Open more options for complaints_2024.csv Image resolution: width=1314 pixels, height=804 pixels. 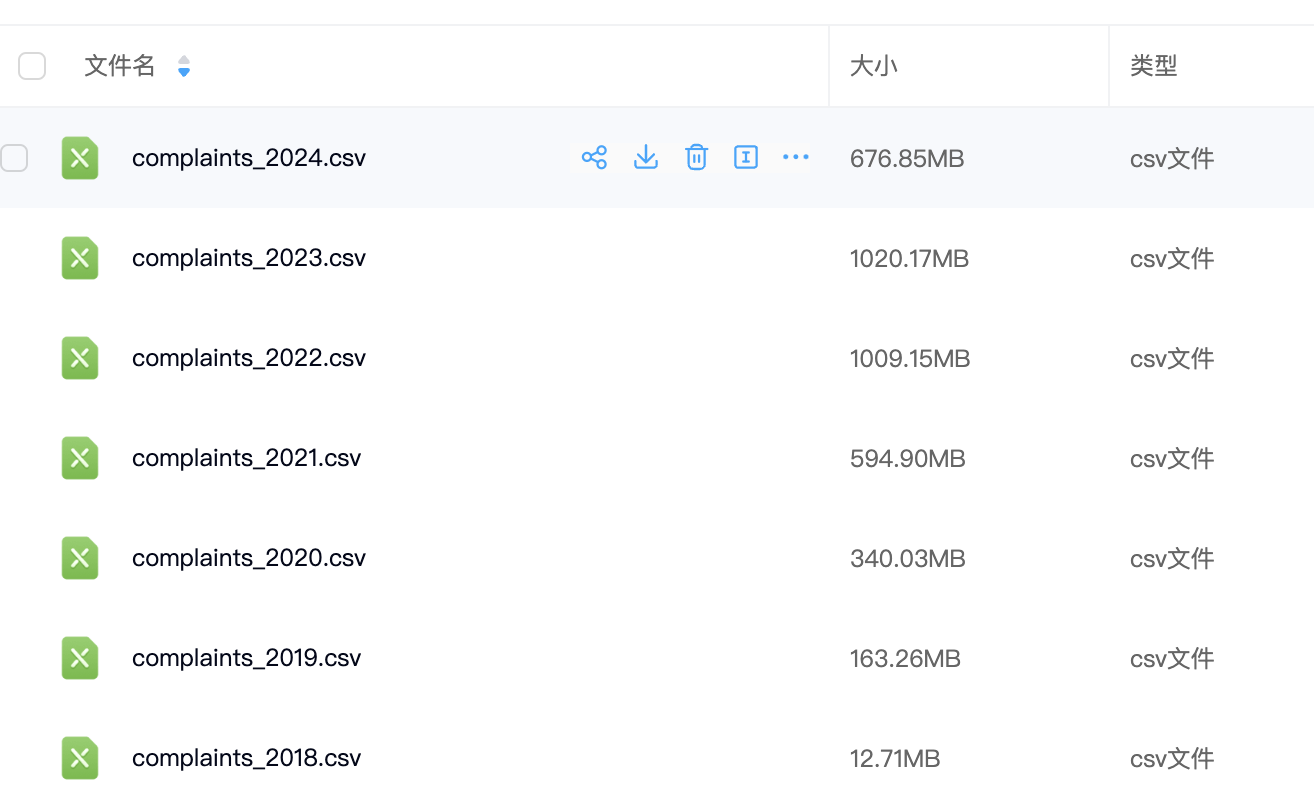coord(796,157)
